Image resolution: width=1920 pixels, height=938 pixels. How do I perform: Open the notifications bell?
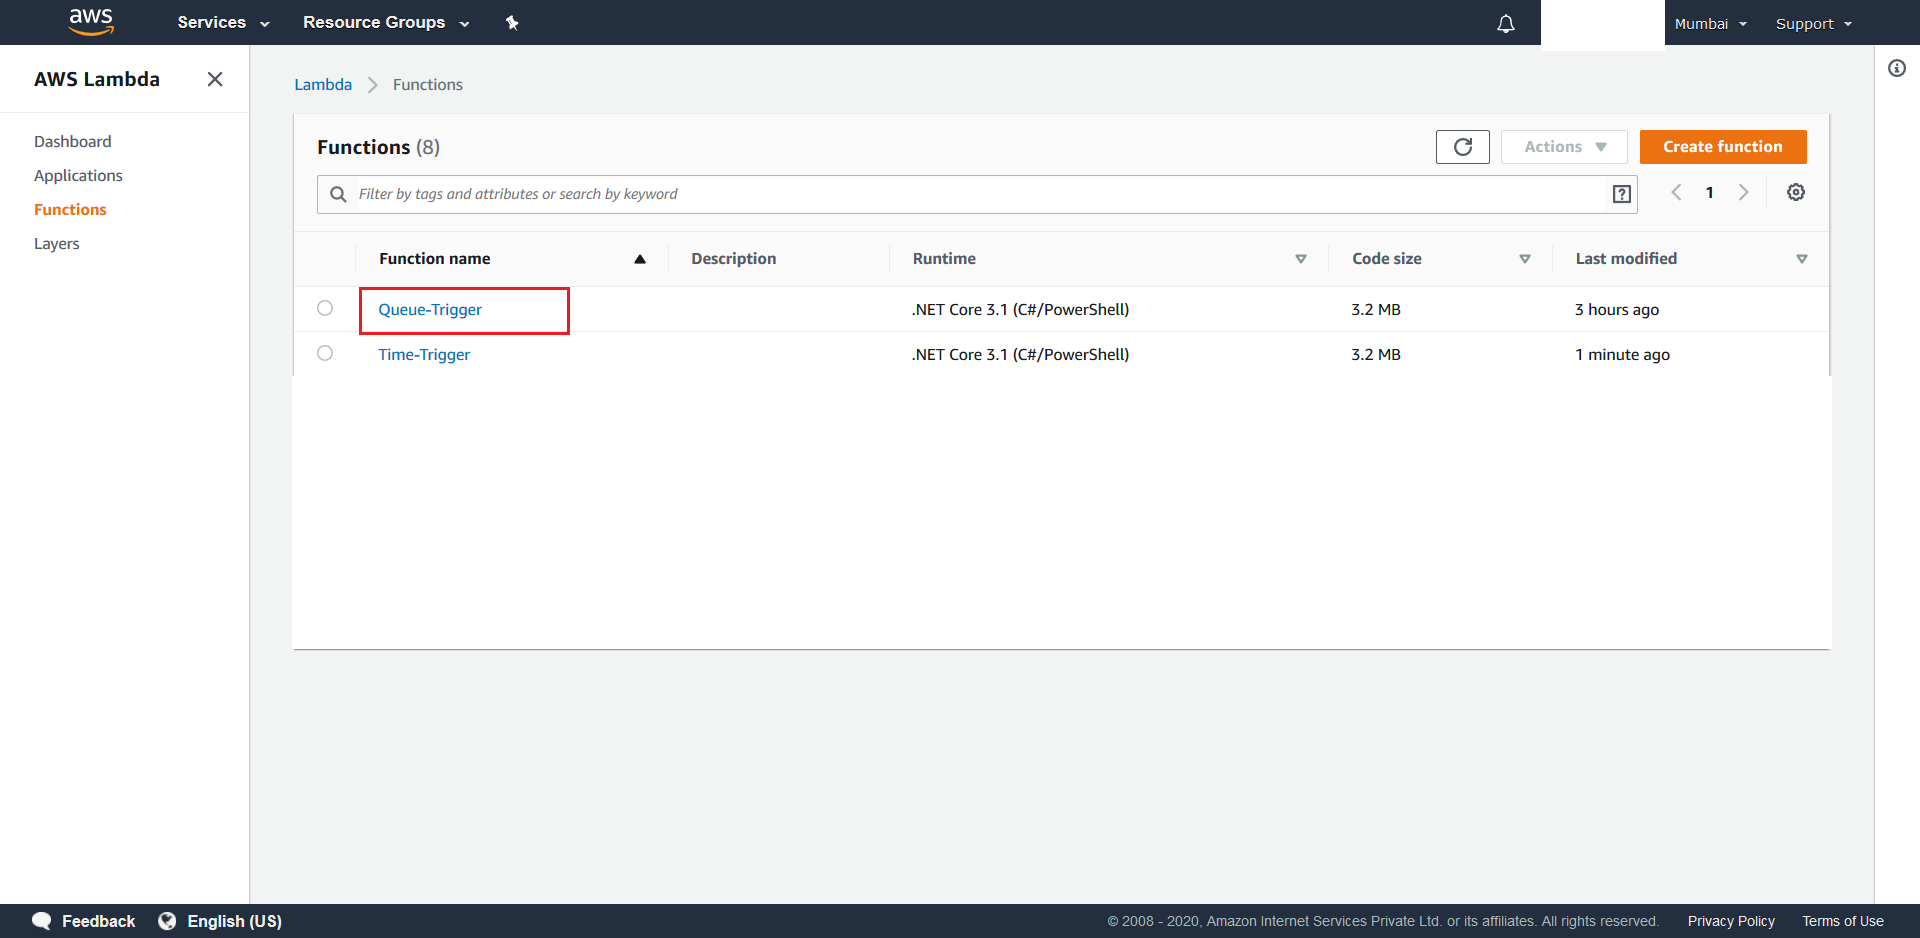coord(1506,23)
